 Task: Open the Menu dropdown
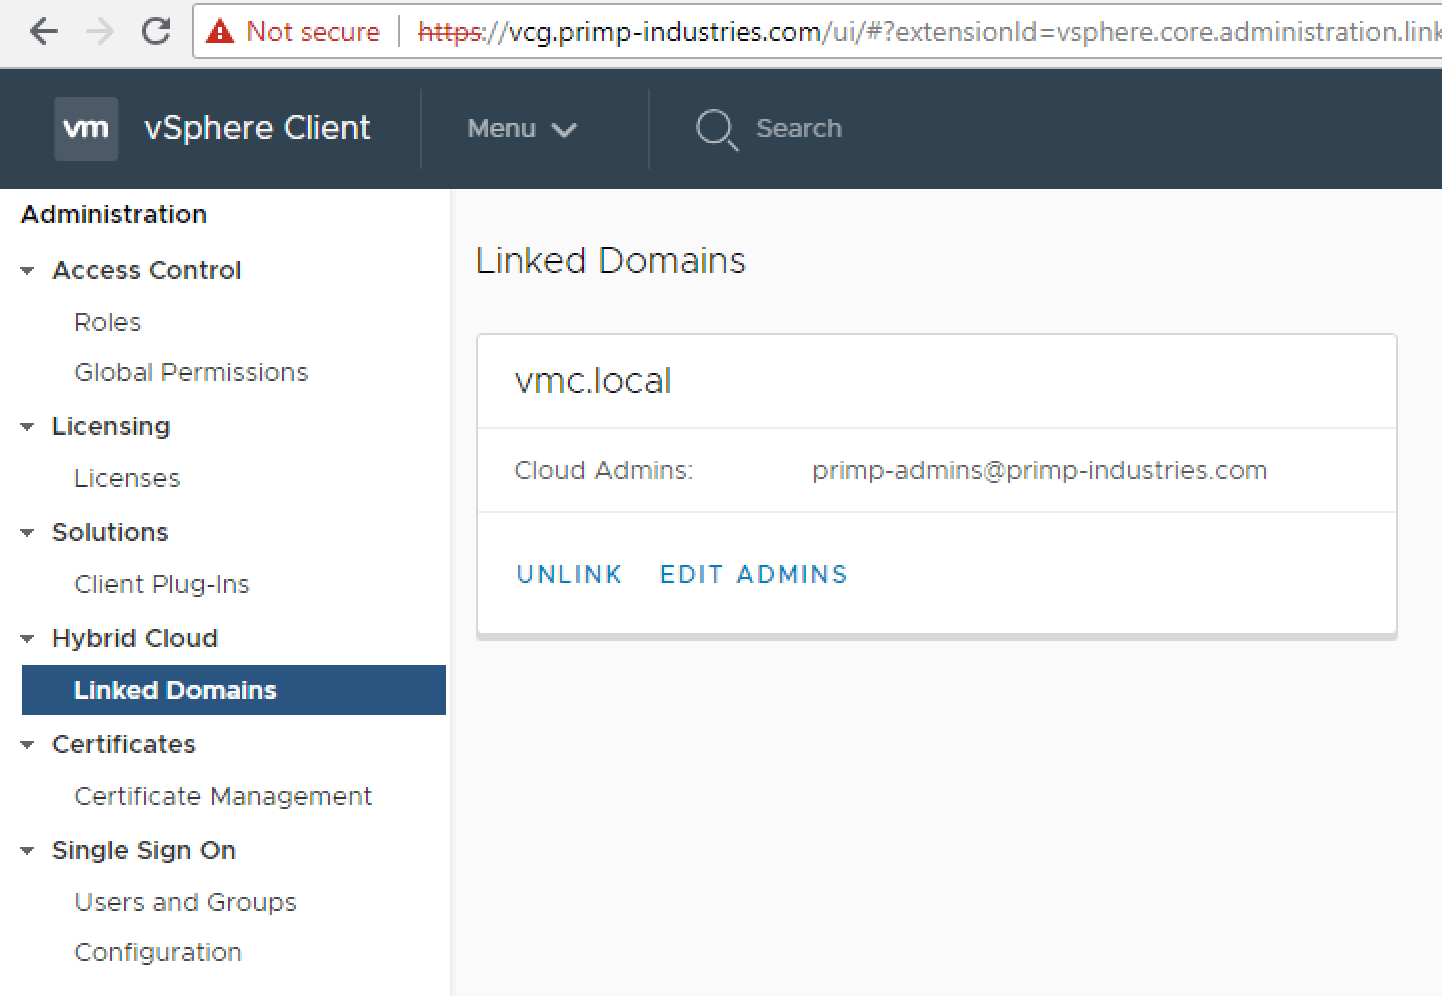[522, 129]
